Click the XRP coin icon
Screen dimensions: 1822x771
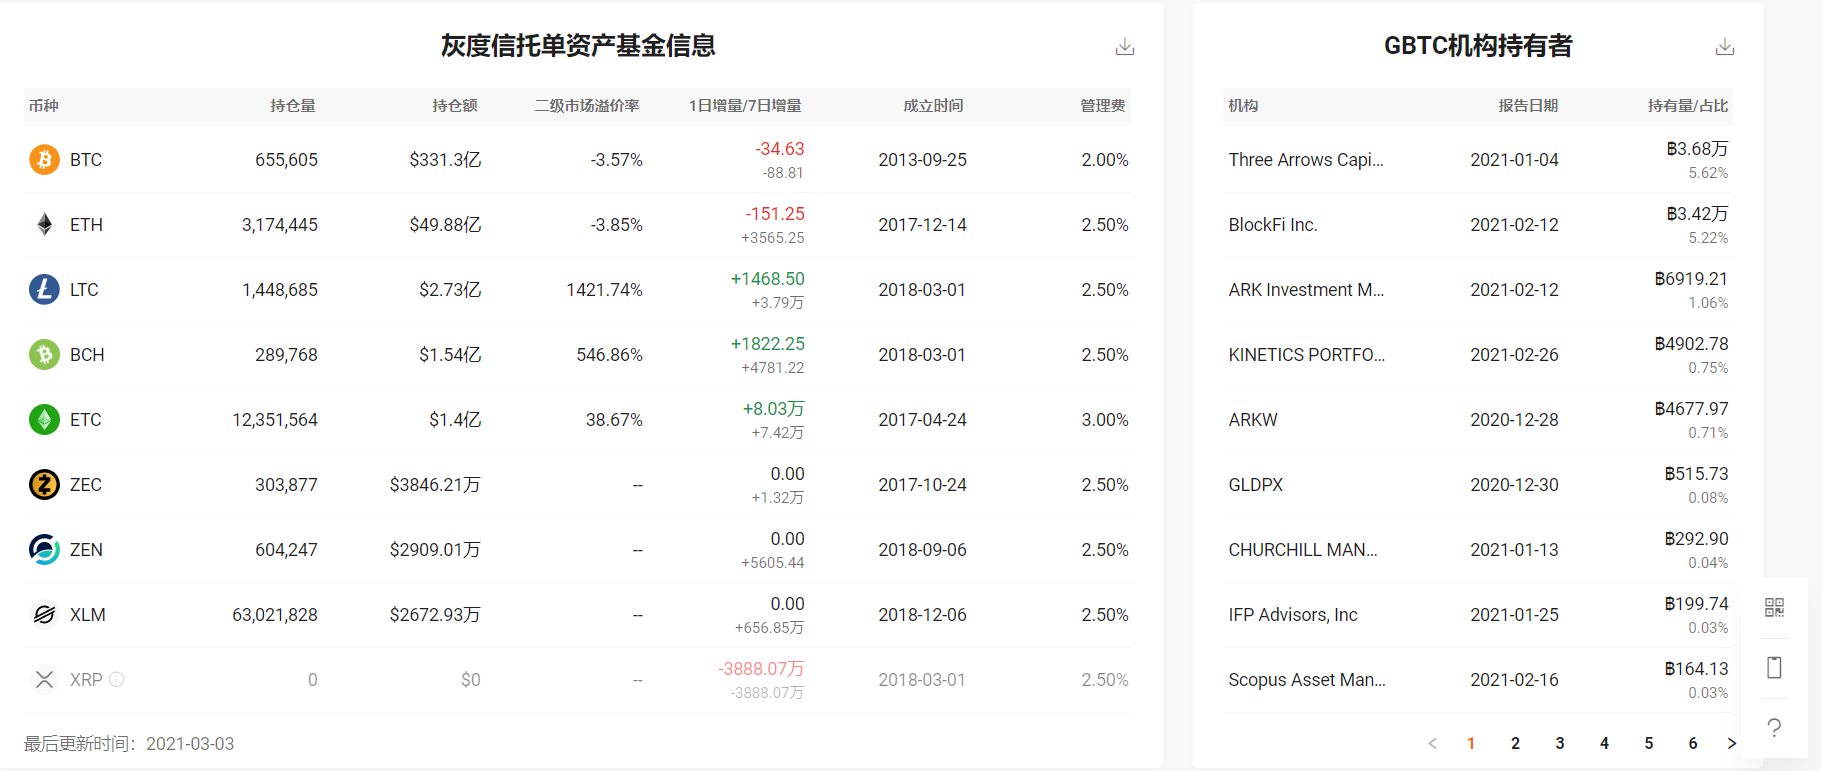(44, 679)
